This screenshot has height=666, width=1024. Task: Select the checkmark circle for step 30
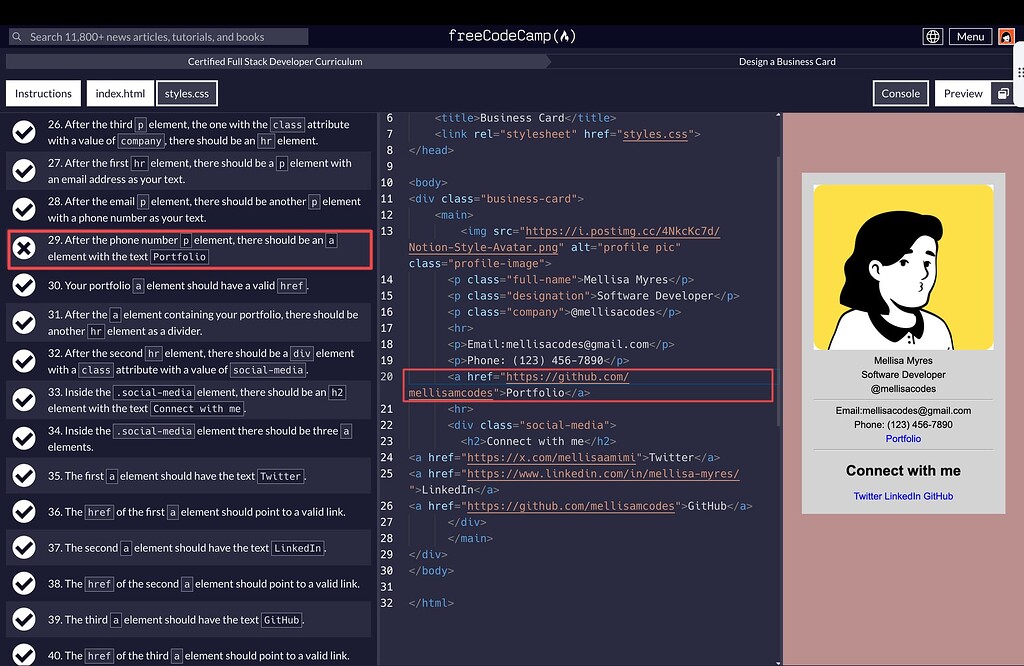coord(24,285)
